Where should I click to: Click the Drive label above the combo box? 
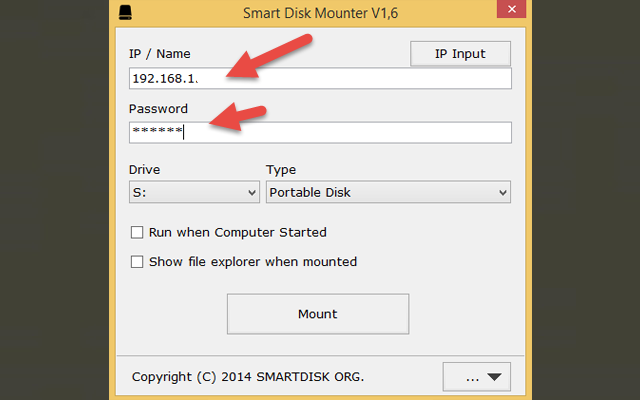(144, 170)
